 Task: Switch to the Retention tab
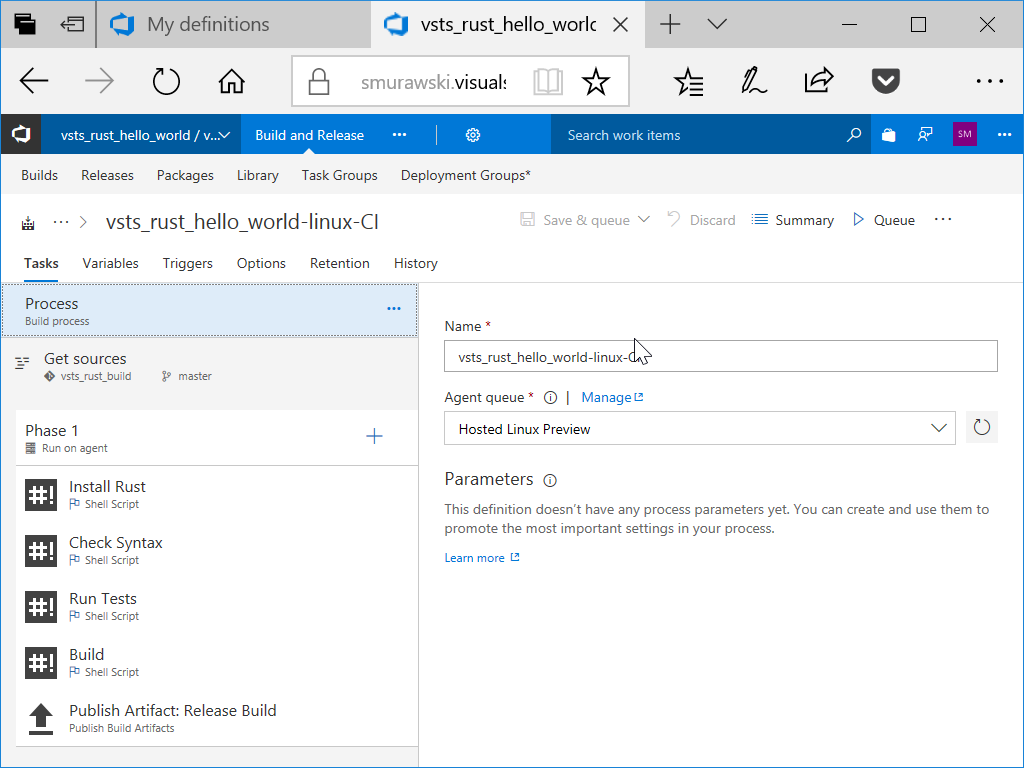tap(340, 263)
